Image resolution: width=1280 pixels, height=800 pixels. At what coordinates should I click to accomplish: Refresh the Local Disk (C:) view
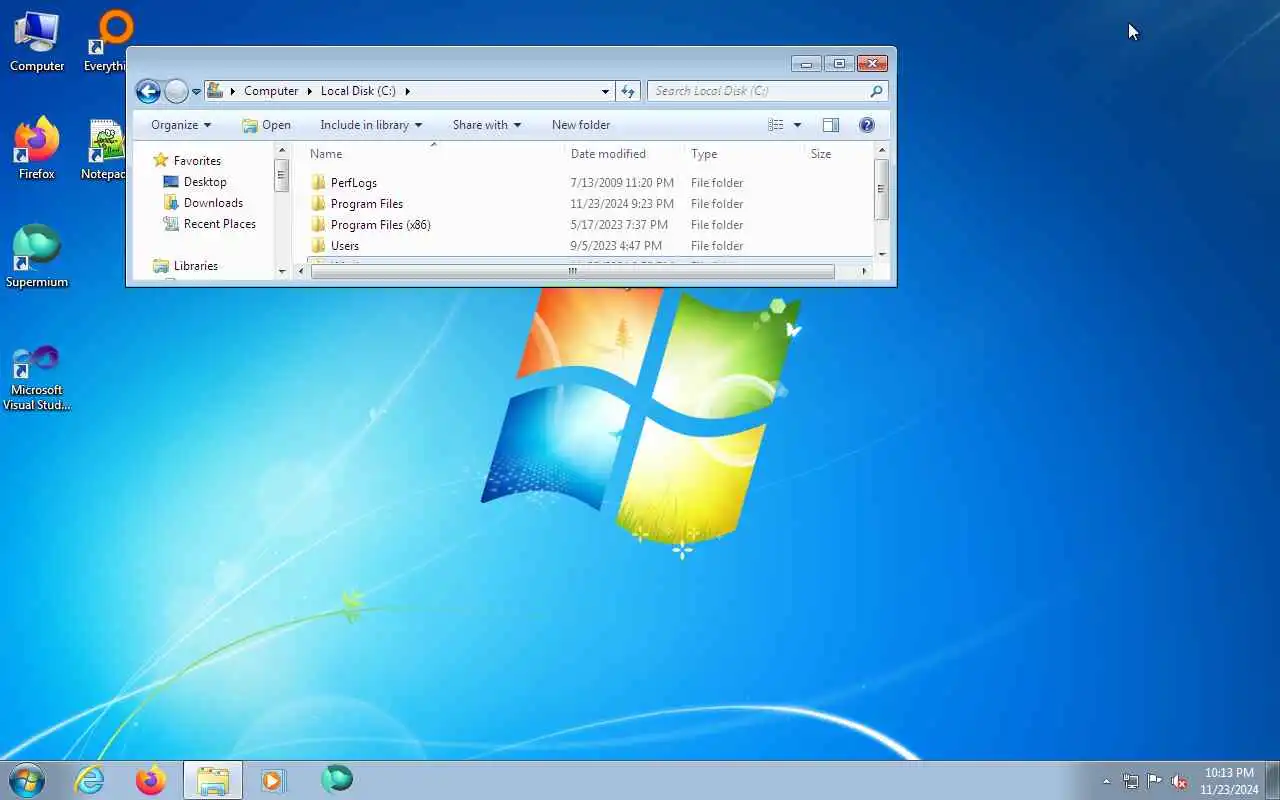pos(628,91)
